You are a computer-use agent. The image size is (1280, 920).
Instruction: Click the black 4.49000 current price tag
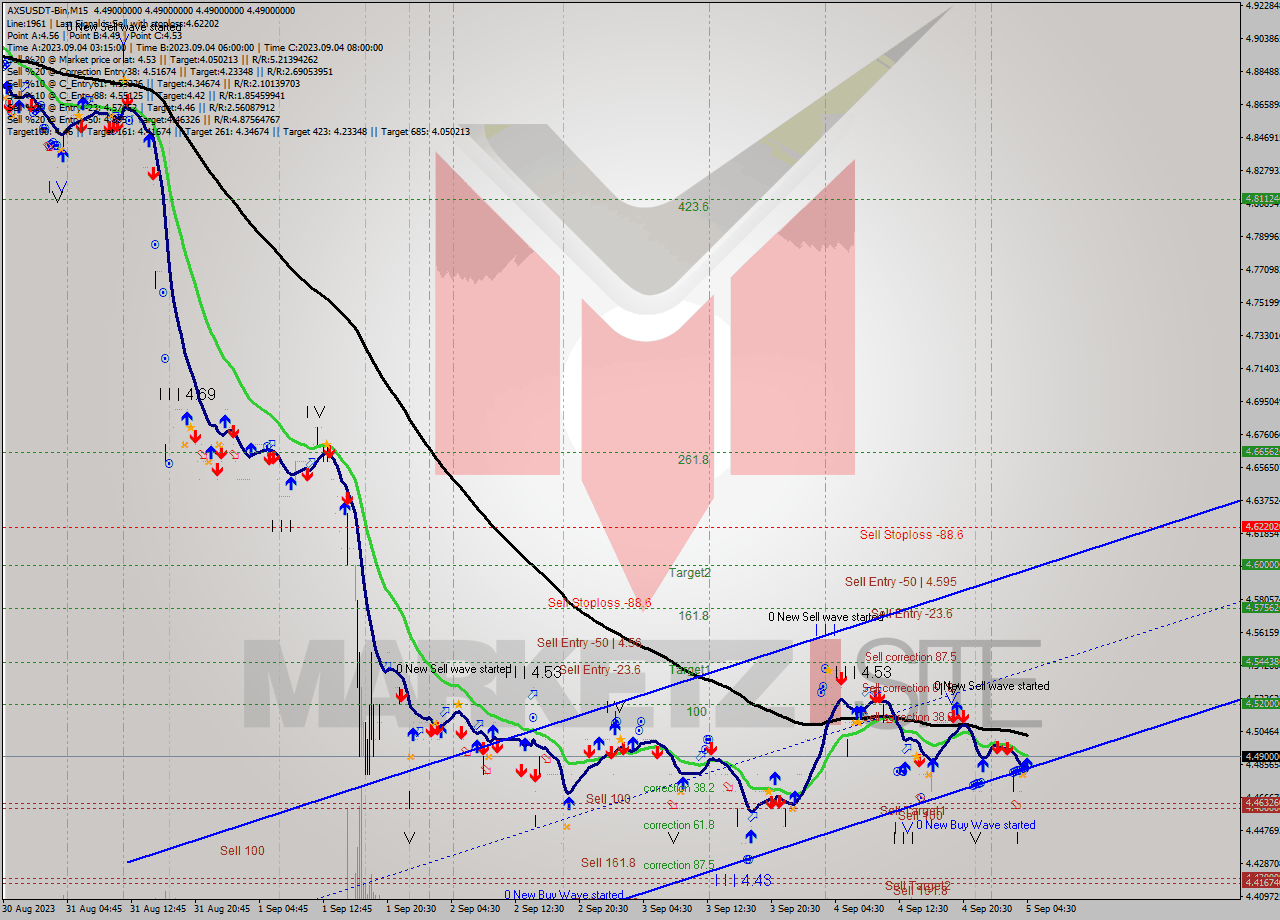point(1260,757)
